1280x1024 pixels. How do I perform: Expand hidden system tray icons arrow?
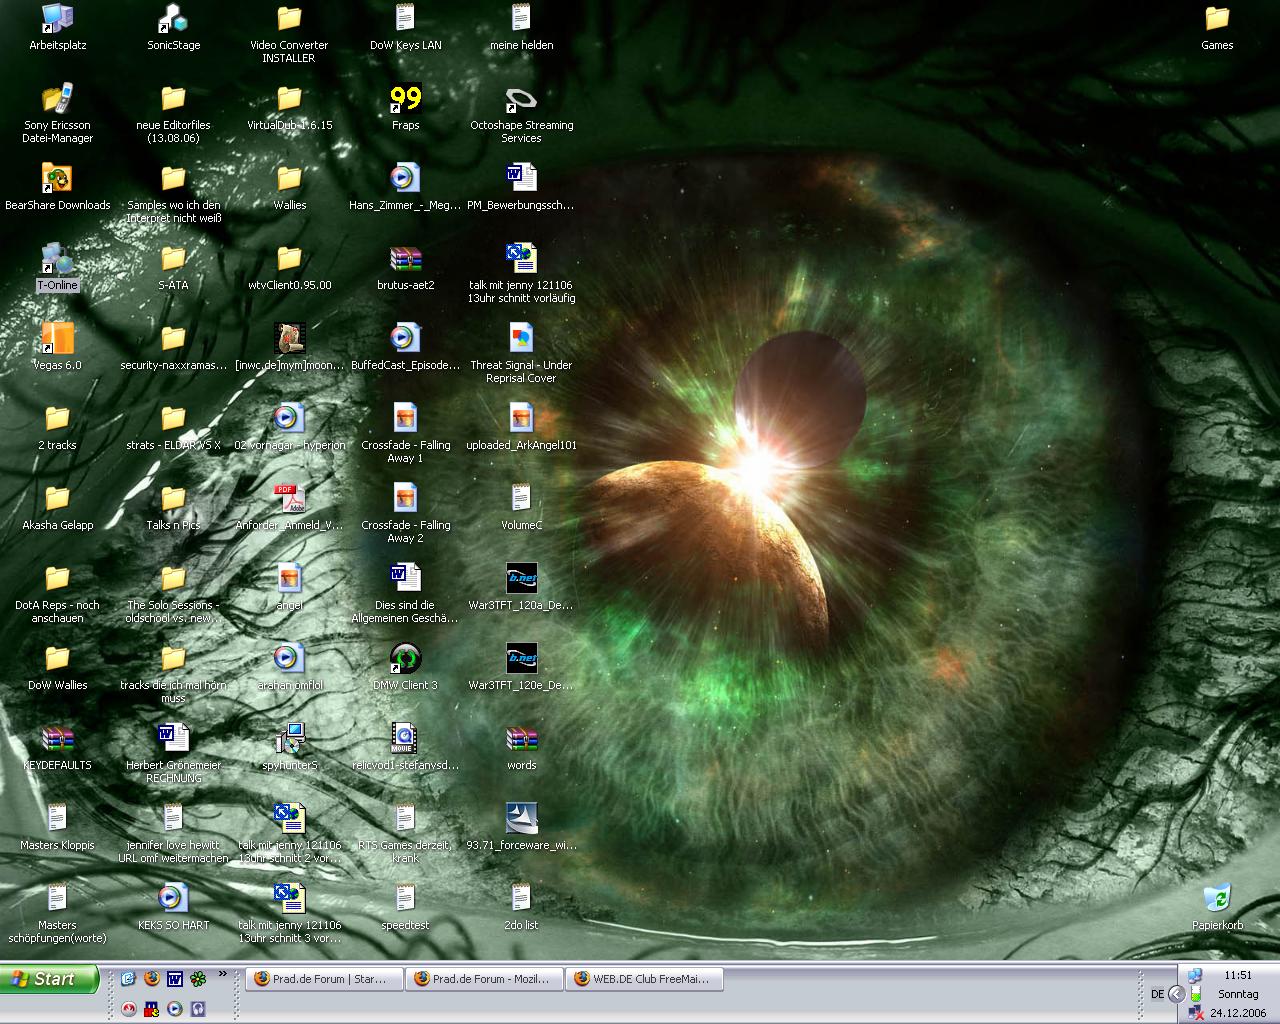point(1176,993)
